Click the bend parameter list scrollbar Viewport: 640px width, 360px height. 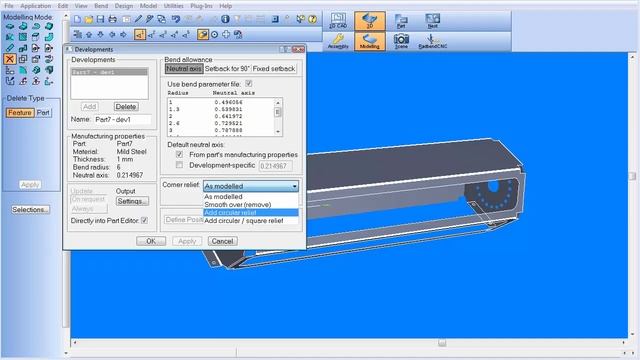point(278,117)
